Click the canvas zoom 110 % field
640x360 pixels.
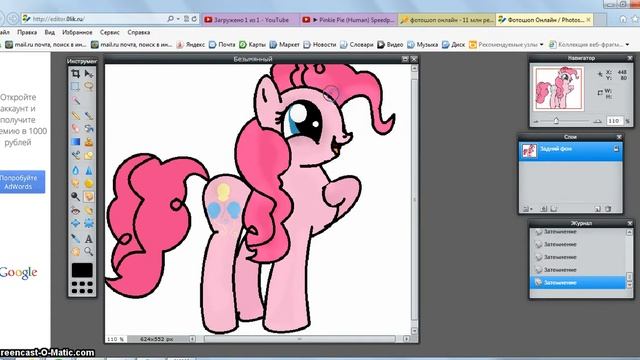[x=116, y=339]
